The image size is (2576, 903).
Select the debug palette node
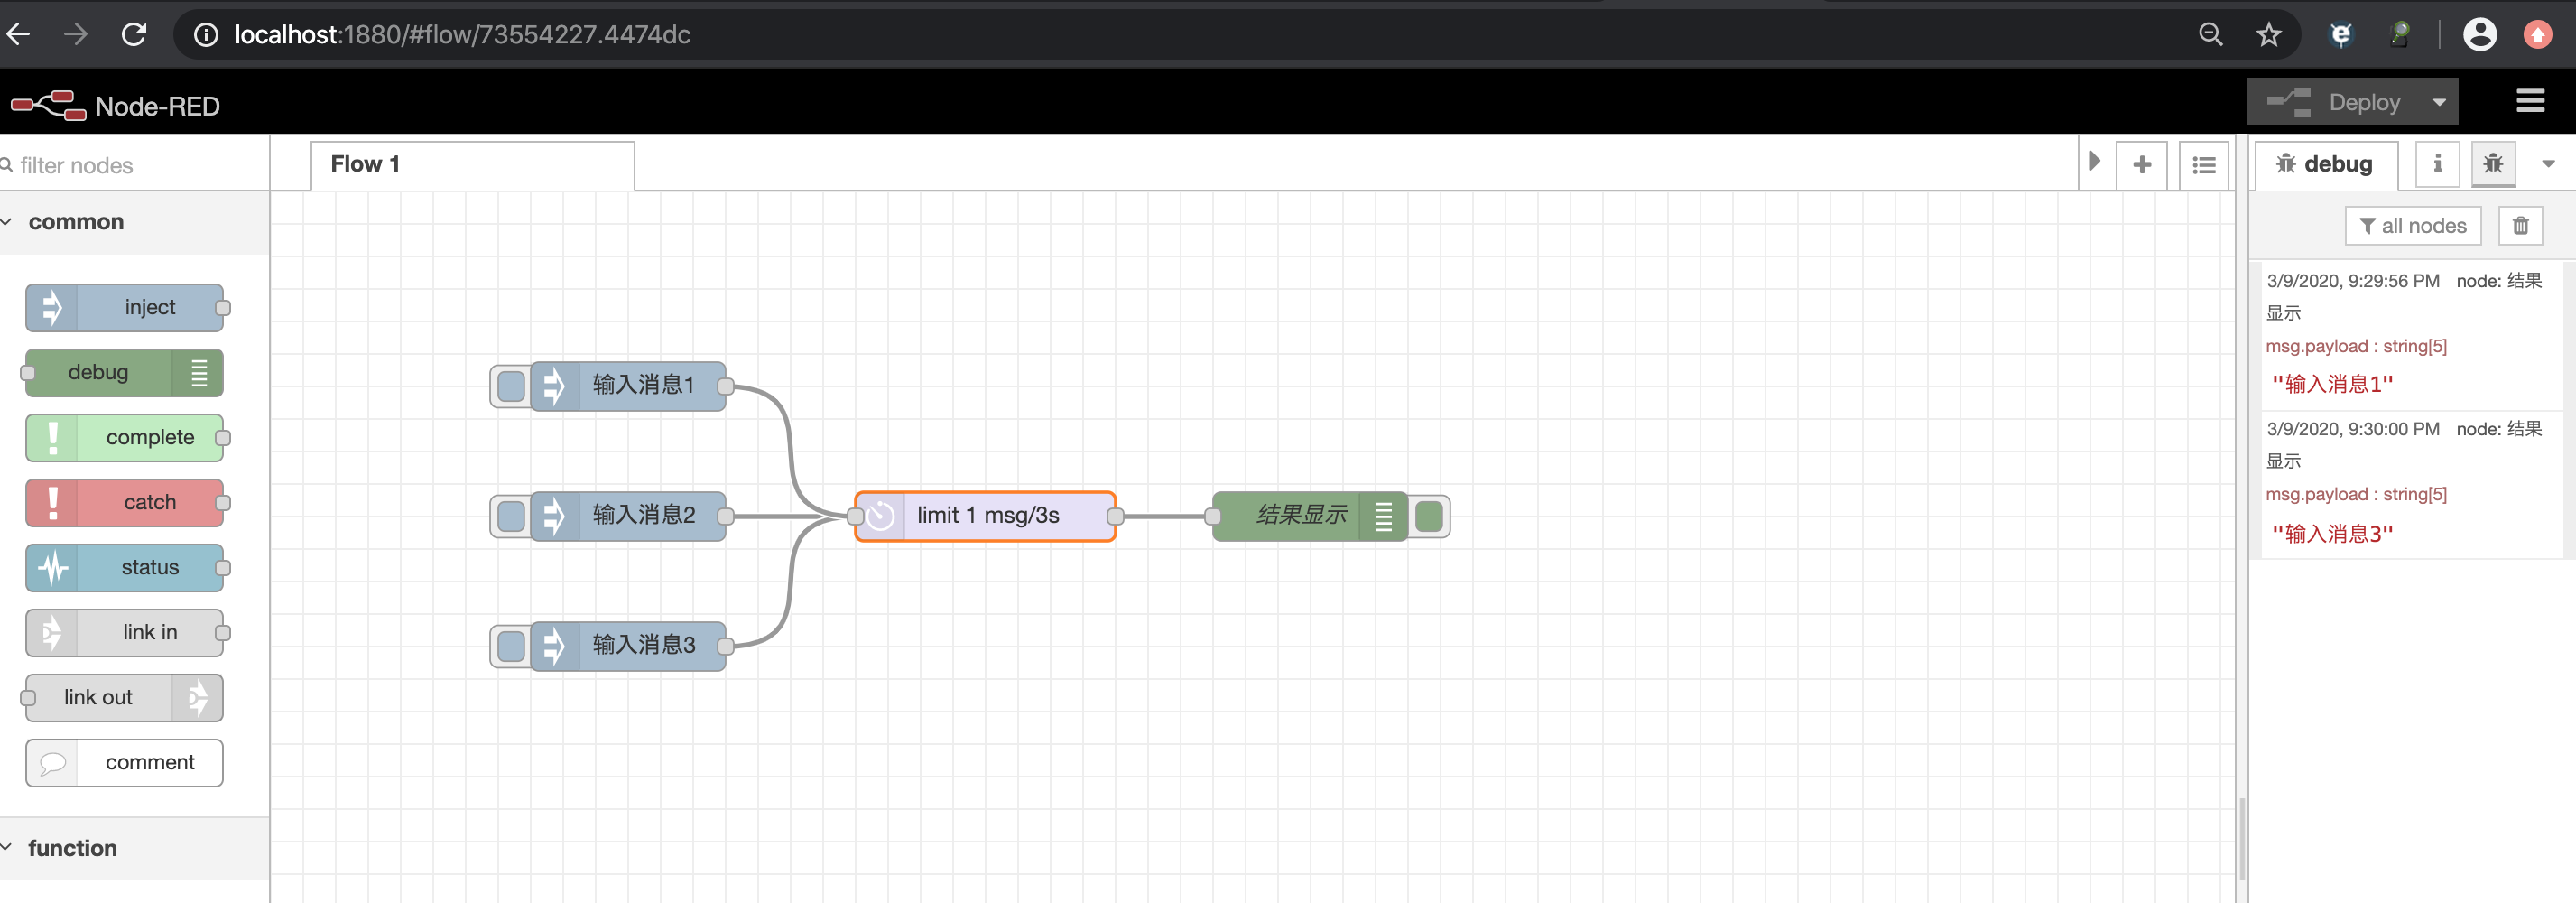124,372
